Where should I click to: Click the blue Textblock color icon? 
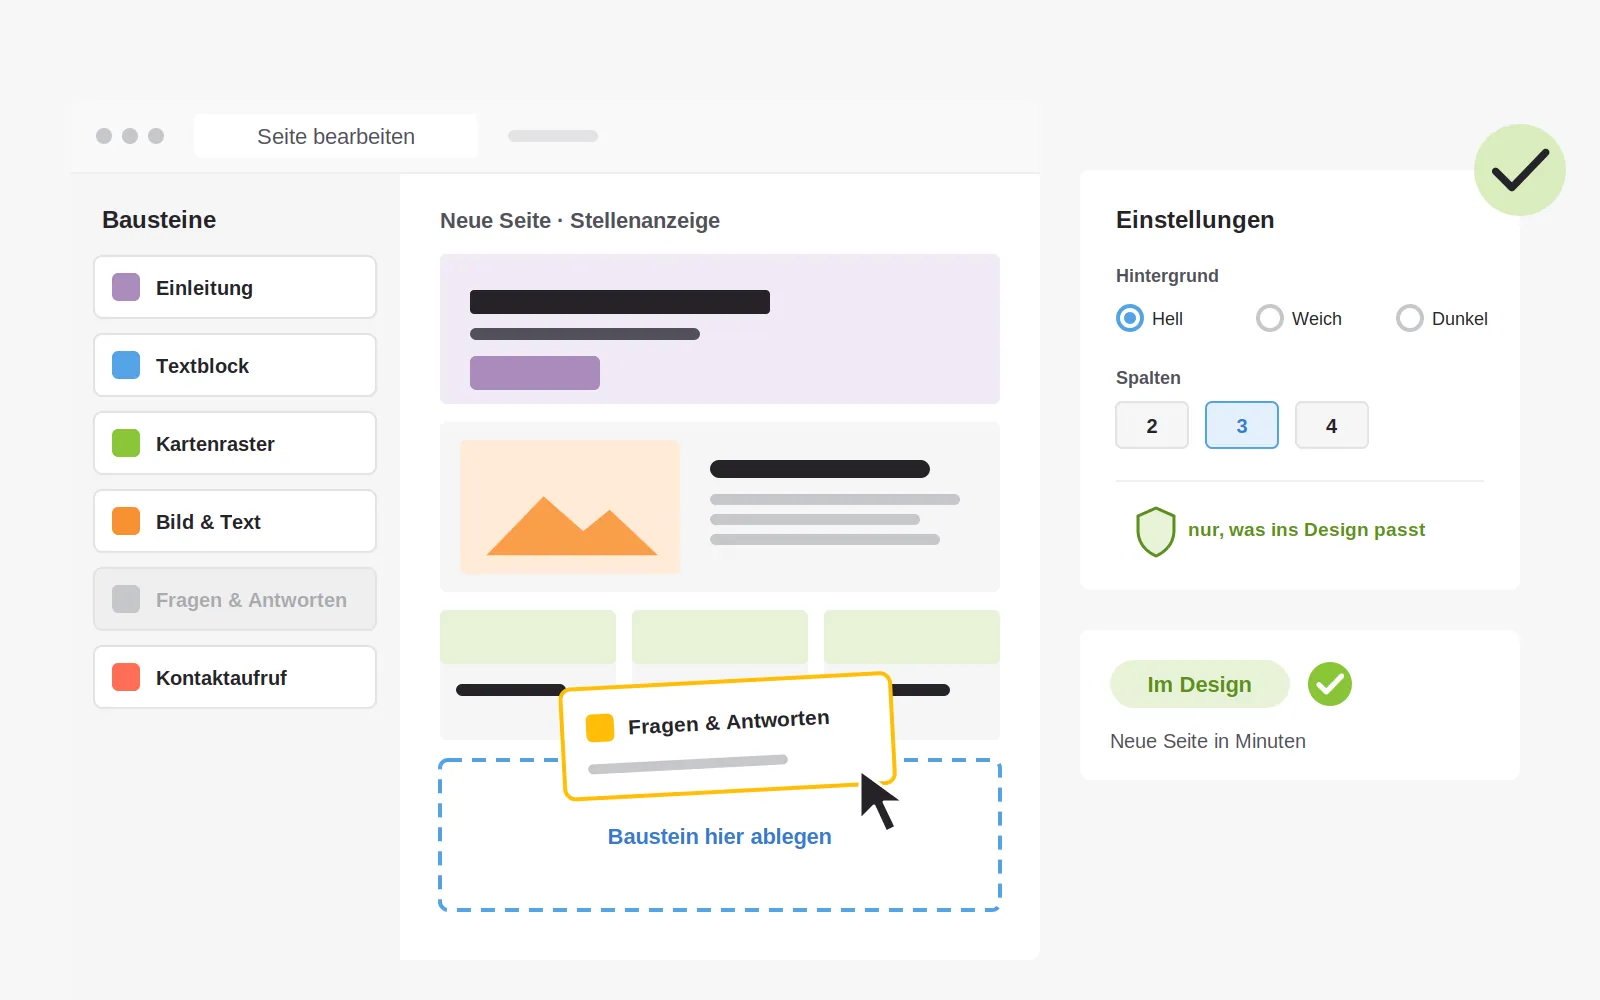point(126,365)
